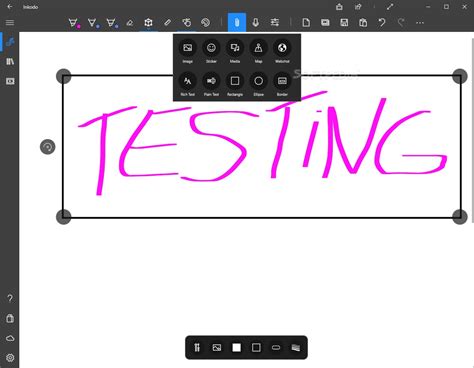Open help with the question mark icon
The height and width of the screenshot is (368, 474).
(10, 298)
